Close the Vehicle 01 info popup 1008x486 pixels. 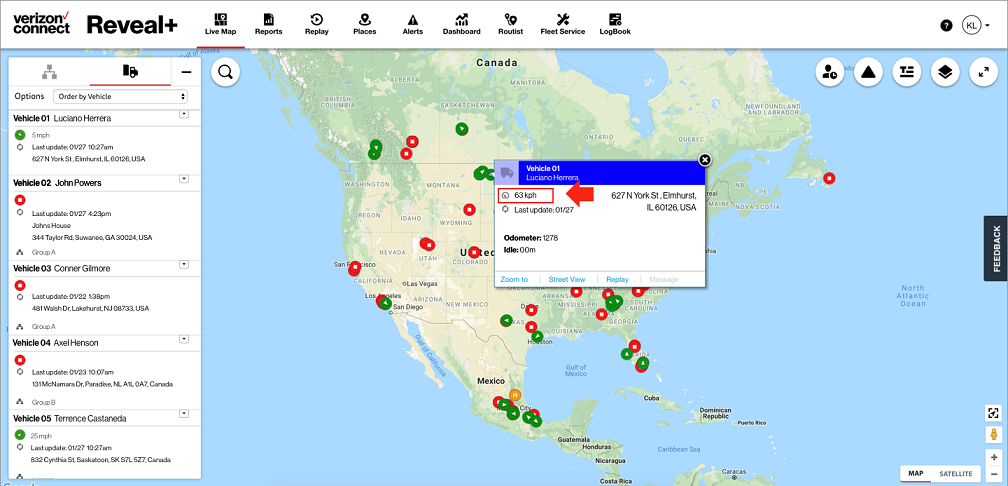pos(705,159)
